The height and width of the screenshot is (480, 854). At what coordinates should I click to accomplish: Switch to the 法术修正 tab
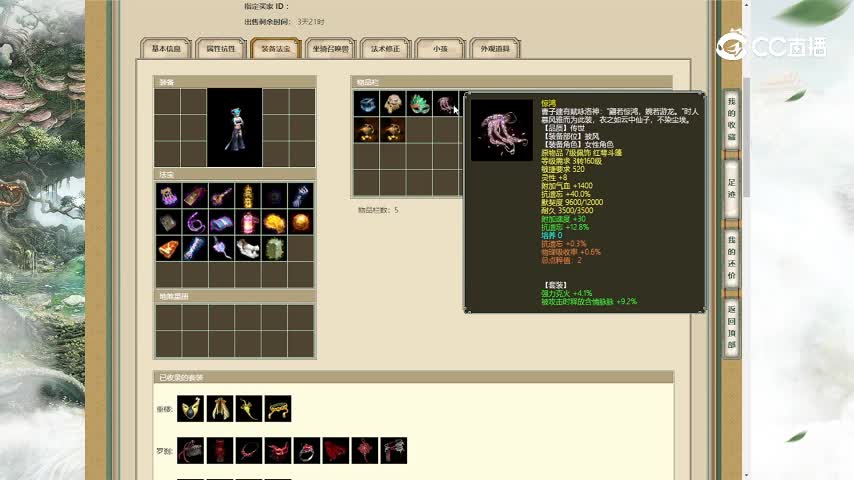click(385, 48)
